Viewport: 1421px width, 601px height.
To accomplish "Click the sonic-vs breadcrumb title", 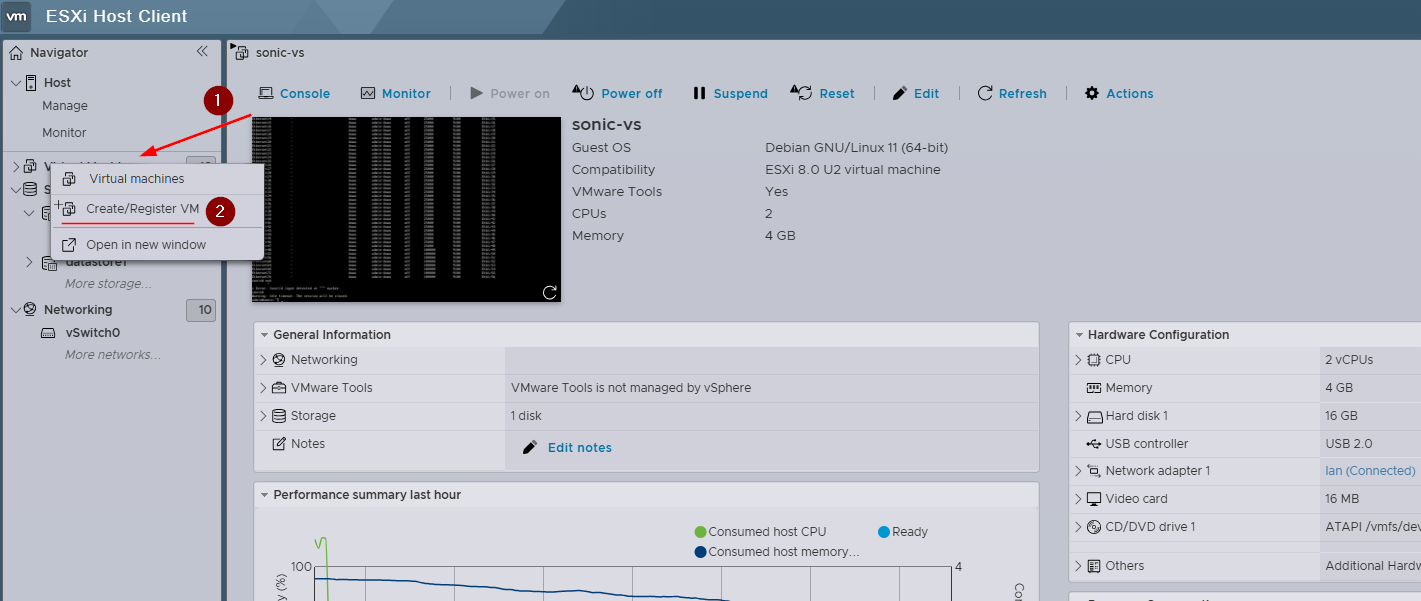I will (x=280, y=52).
